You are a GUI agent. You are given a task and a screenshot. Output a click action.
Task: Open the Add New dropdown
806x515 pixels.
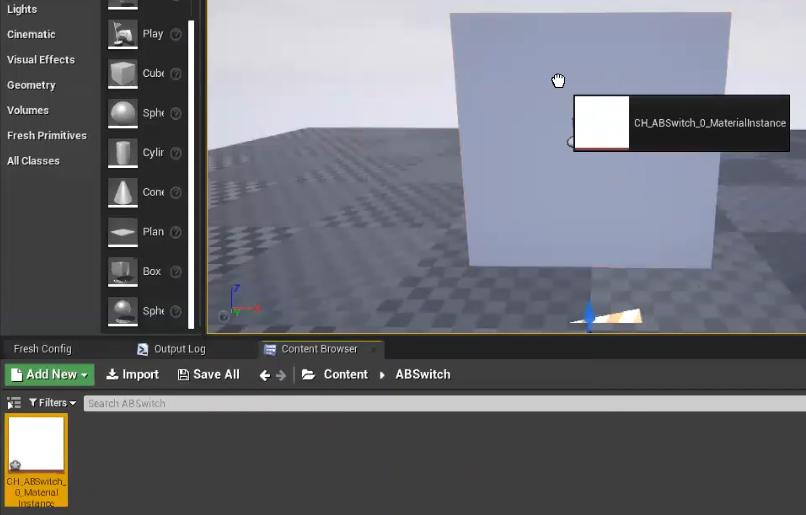(50, 374)
